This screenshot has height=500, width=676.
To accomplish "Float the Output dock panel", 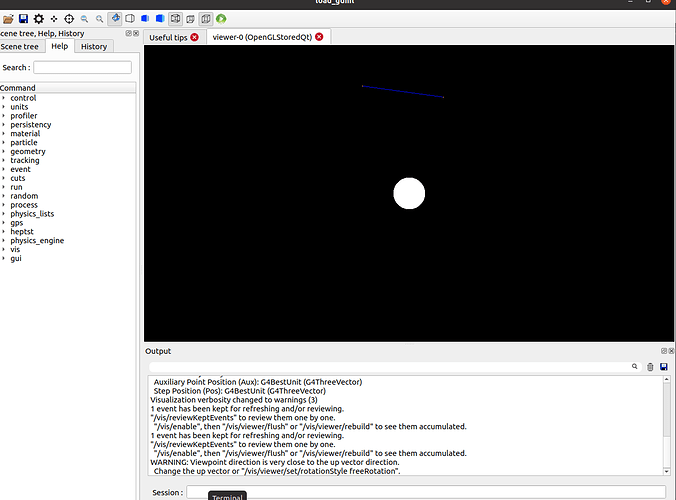I will point(664,351).
